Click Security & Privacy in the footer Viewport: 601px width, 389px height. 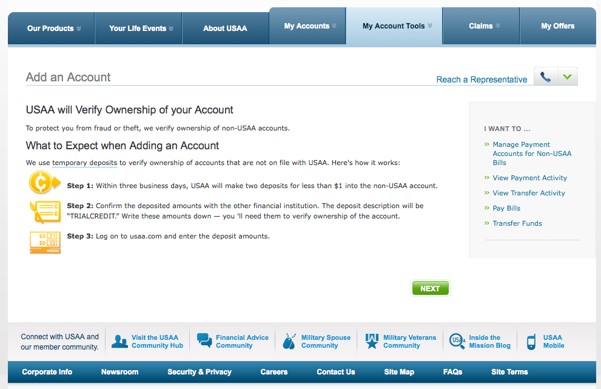point(199,372)
